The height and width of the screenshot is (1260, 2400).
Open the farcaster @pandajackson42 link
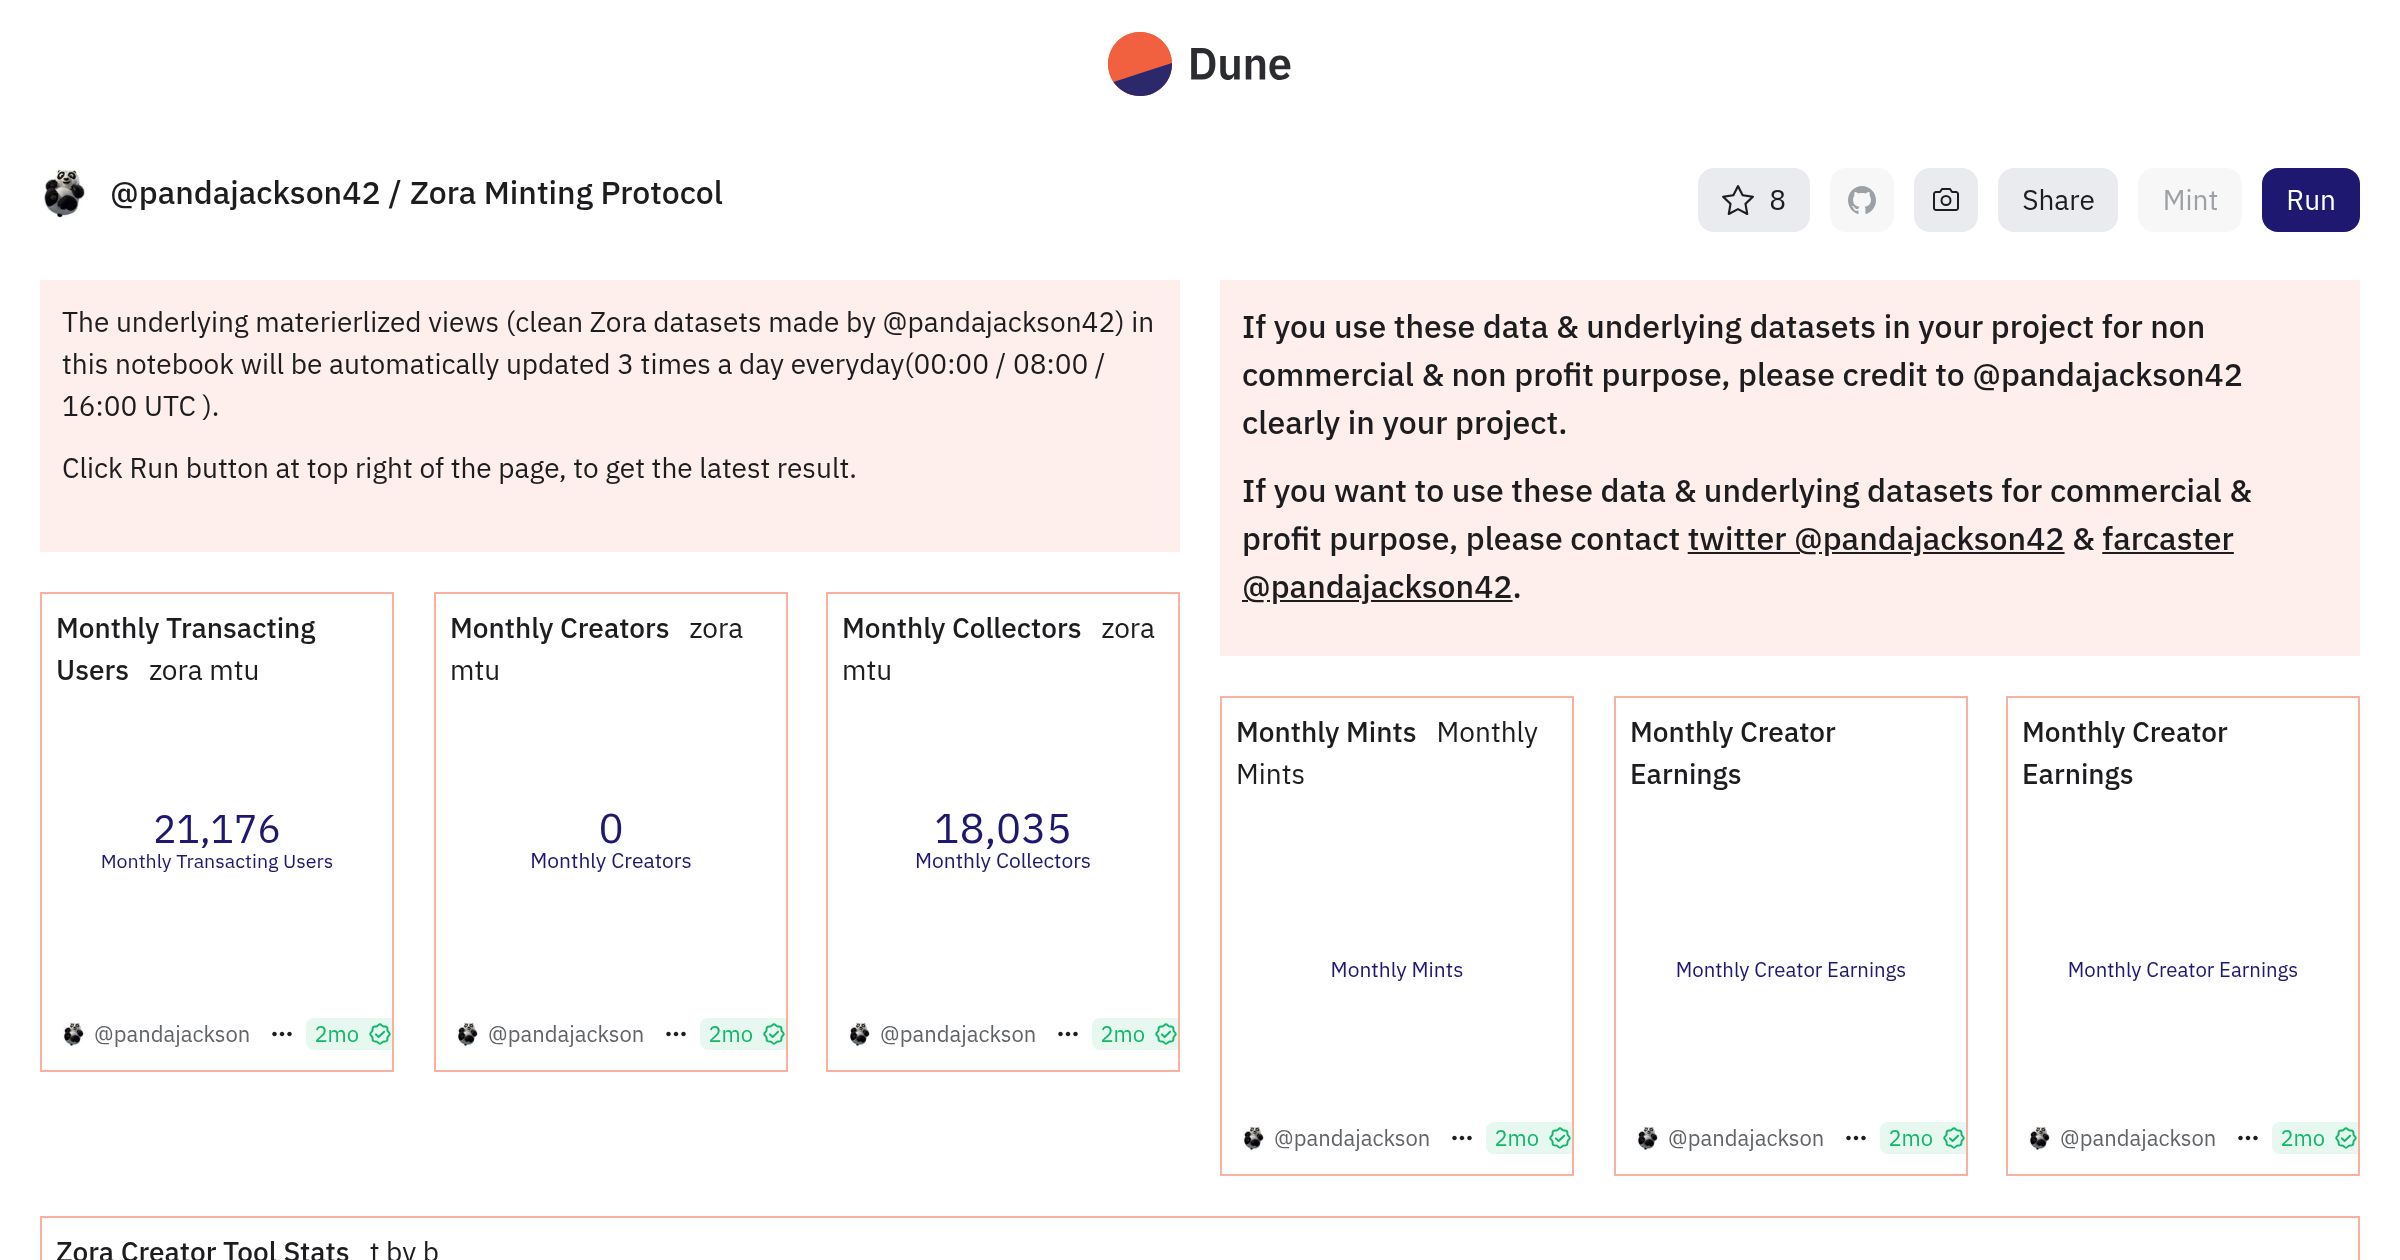click(1737, 563)
